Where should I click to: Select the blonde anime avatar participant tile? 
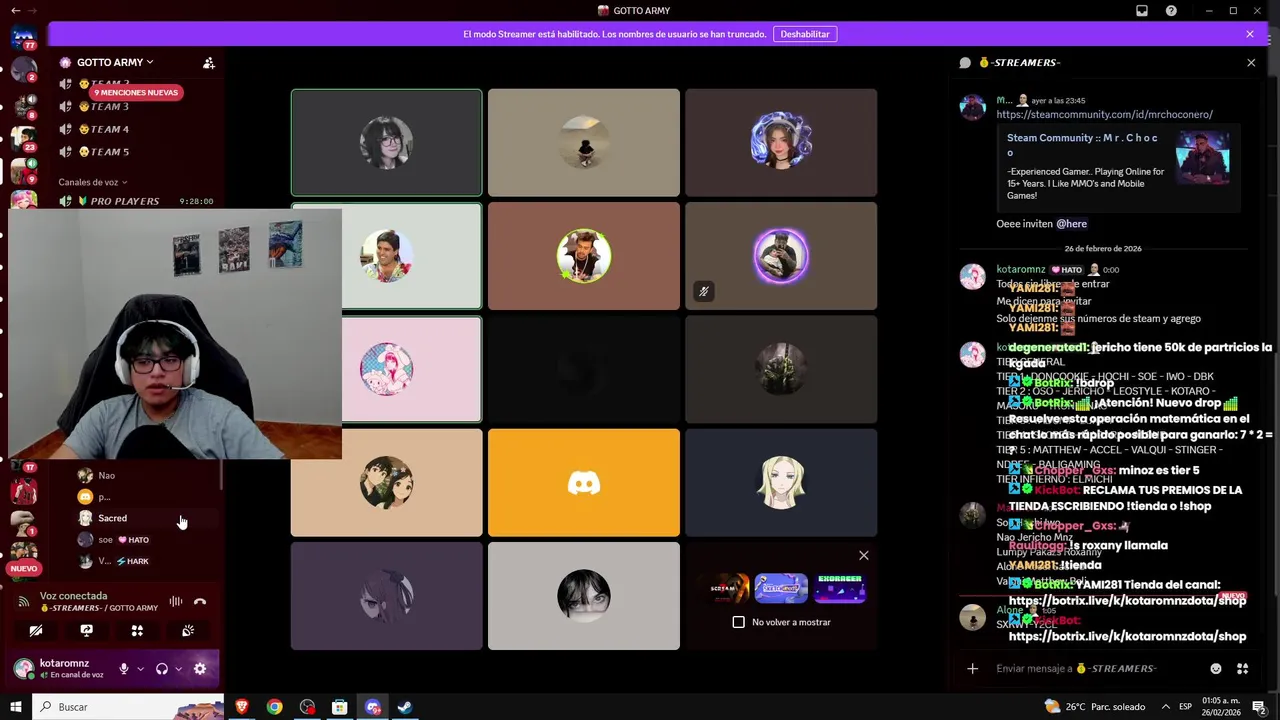[781, 483]
